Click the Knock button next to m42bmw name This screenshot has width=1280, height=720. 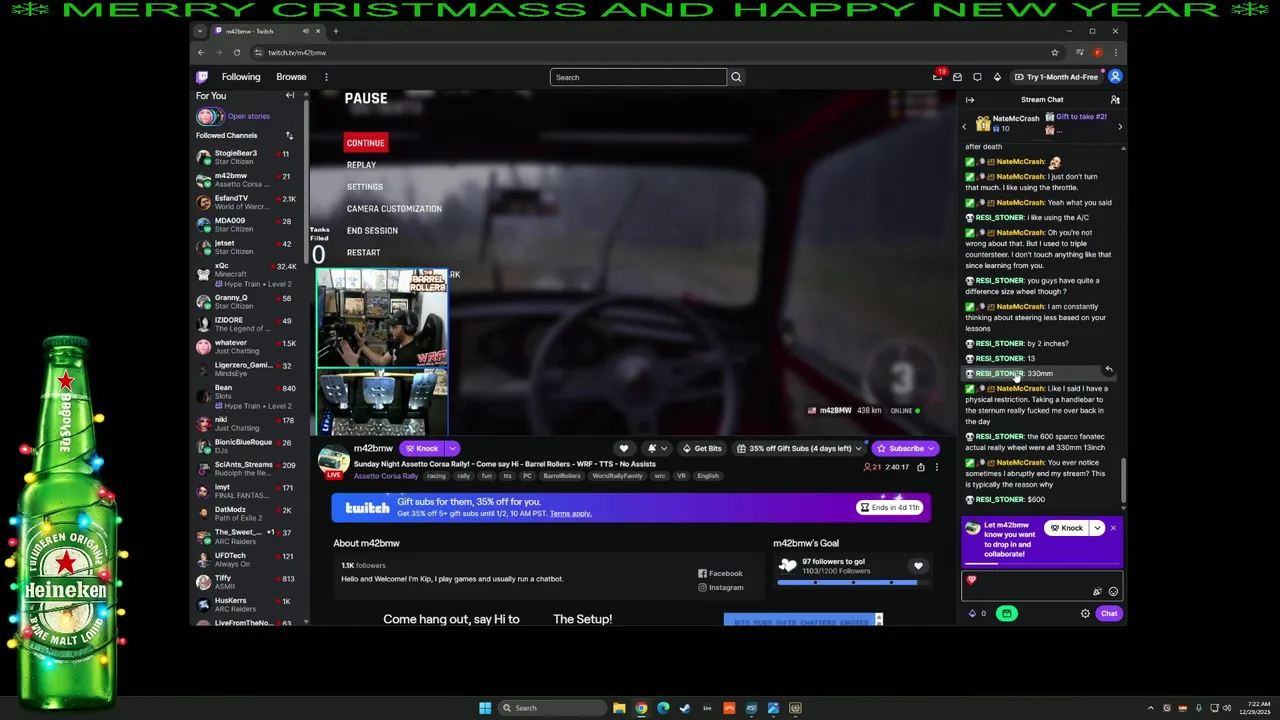422,448
